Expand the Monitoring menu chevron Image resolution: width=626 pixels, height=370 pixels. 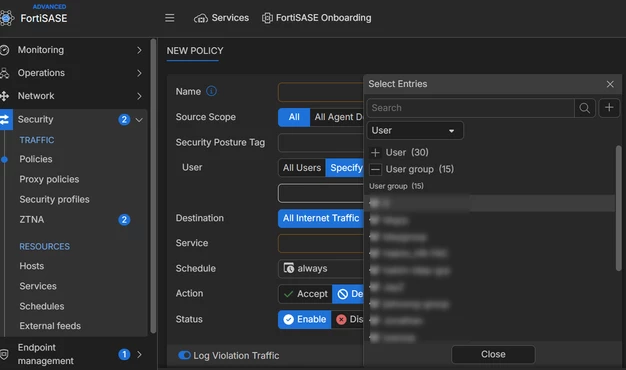pyautogui.click(x=139, y=50)
